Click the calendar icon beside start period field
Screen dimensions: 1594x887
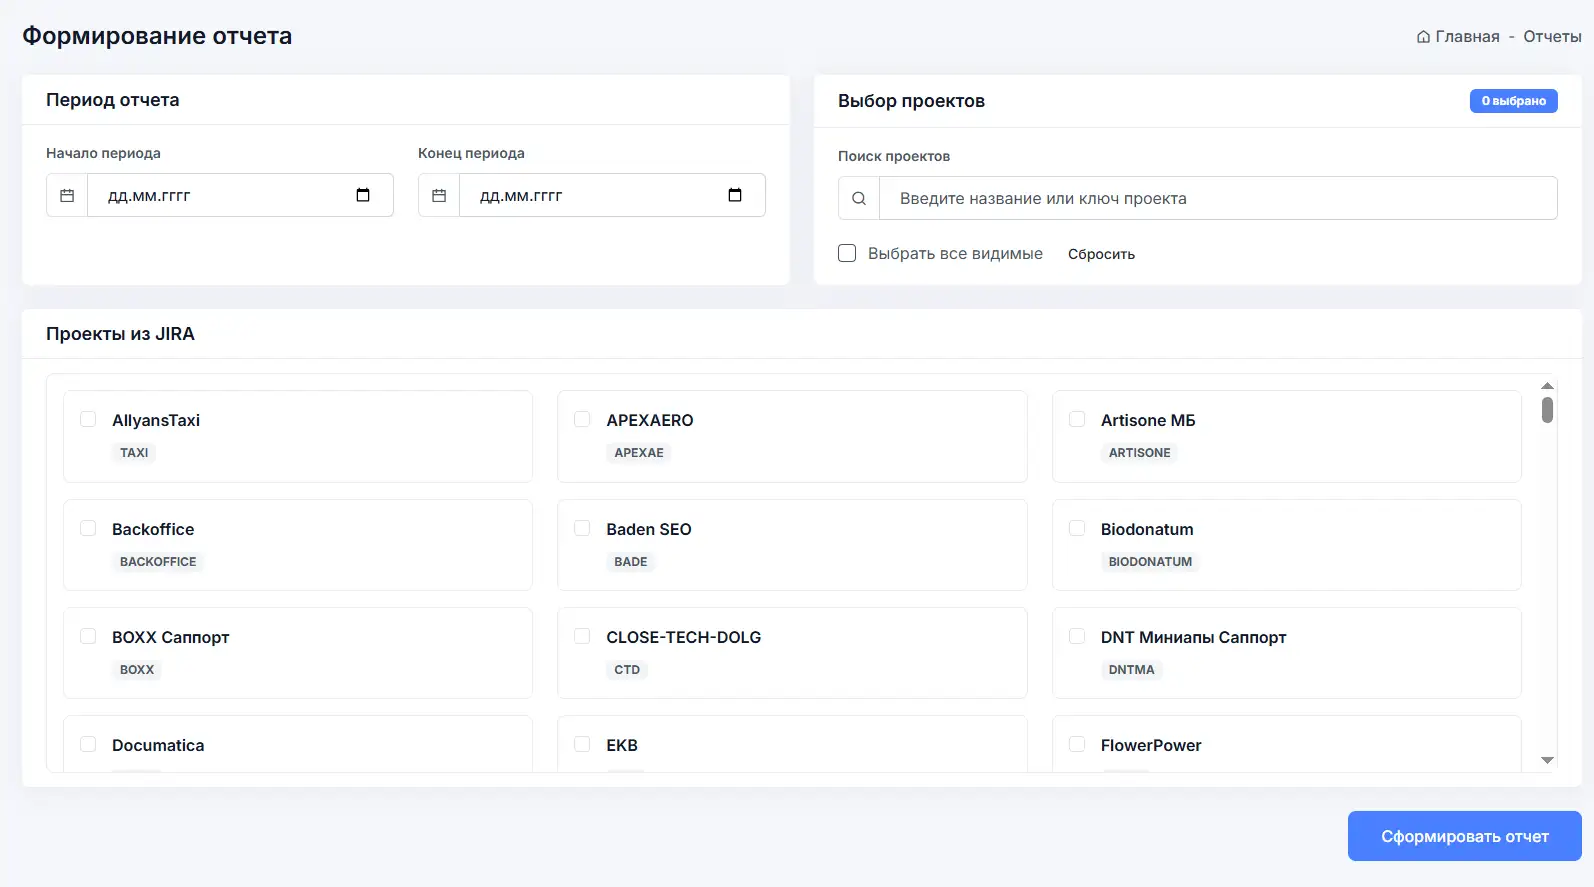pos(67,196)
